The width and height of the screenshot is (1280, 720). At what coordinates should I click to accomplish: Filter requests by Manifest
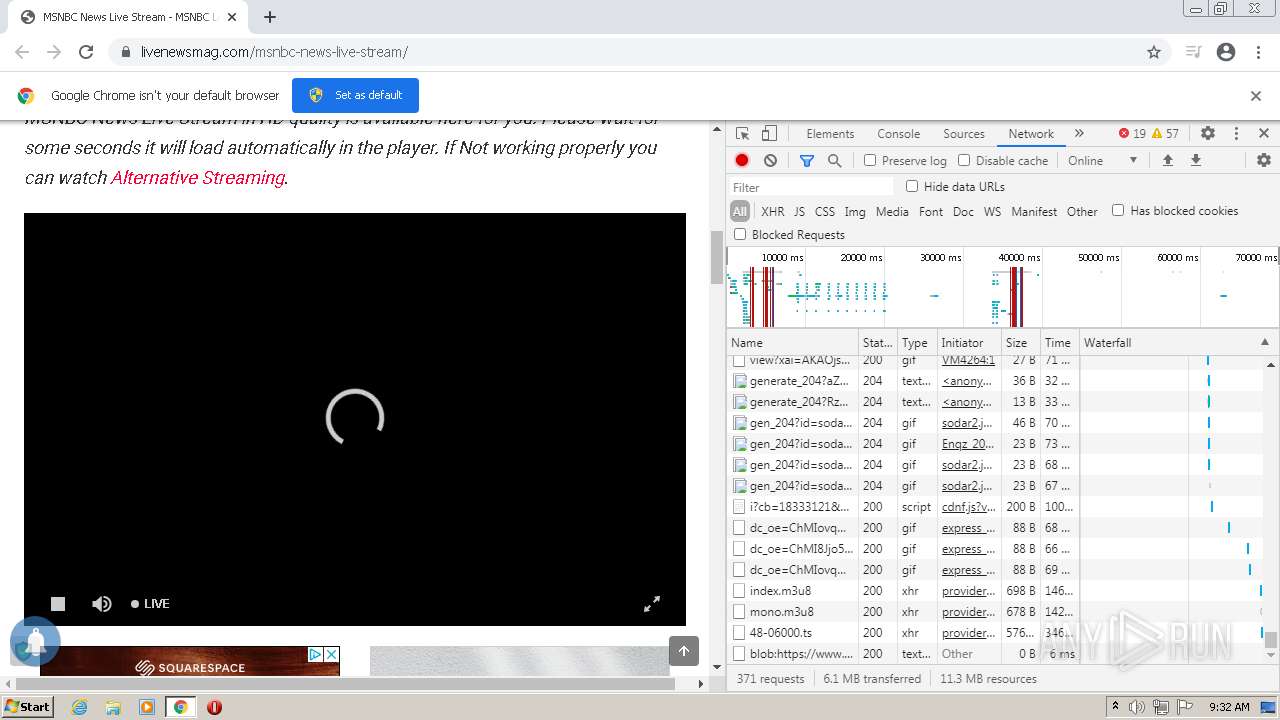(1034, 211)
